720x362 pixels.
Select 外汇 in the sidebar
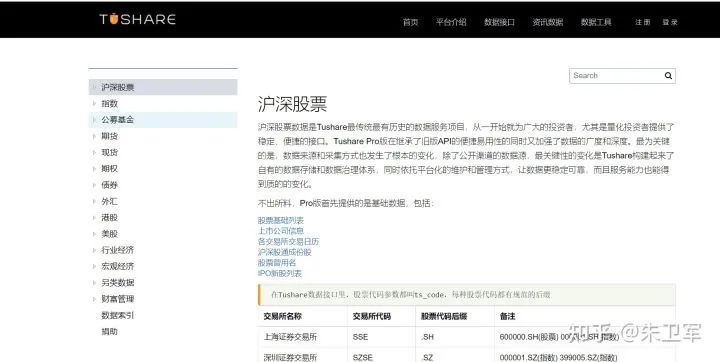[109, 201]
